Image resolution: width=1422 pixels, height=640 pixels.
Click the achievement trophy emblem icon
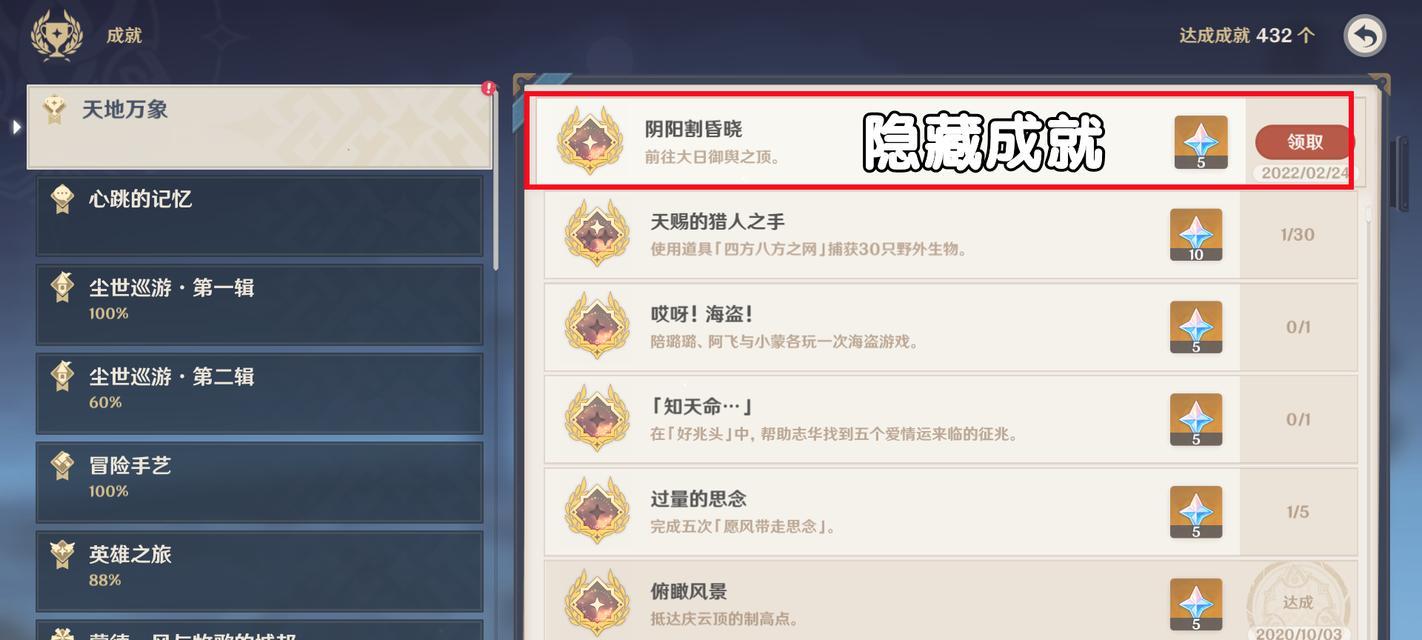click(55, 36)
